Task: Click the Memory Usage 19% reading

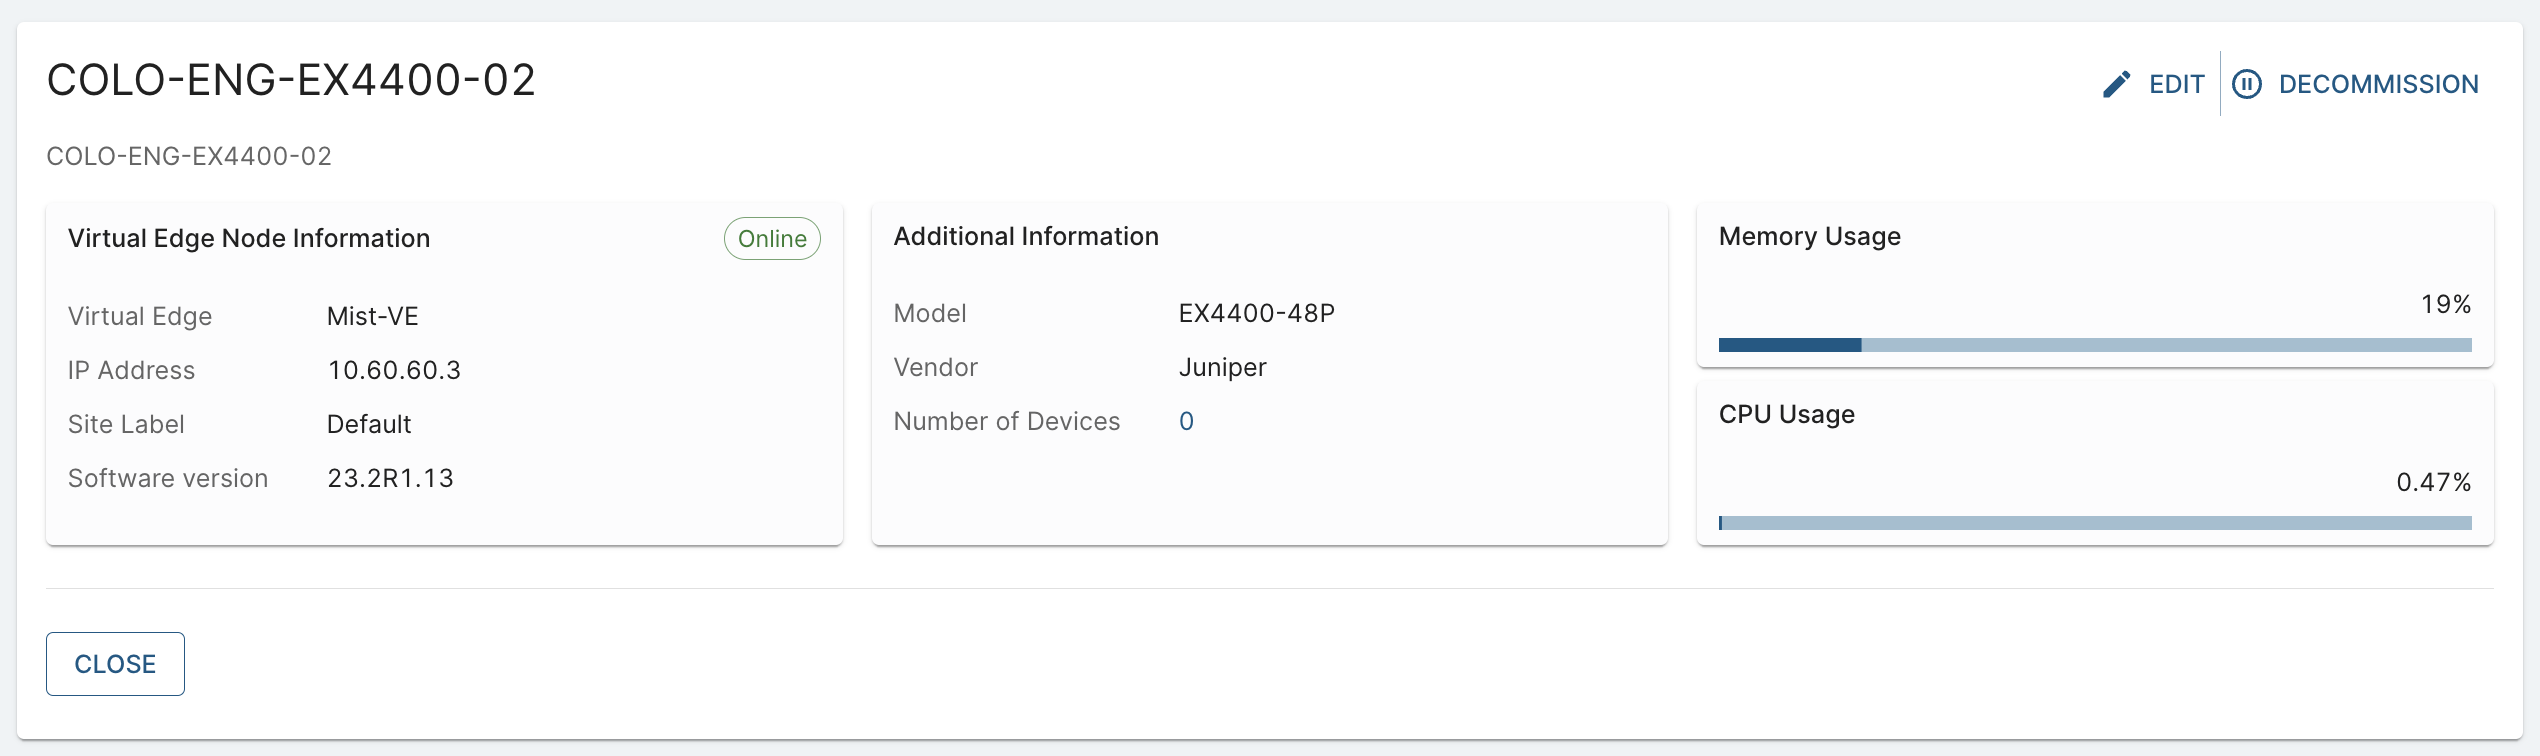Action: pos(2445,304)
